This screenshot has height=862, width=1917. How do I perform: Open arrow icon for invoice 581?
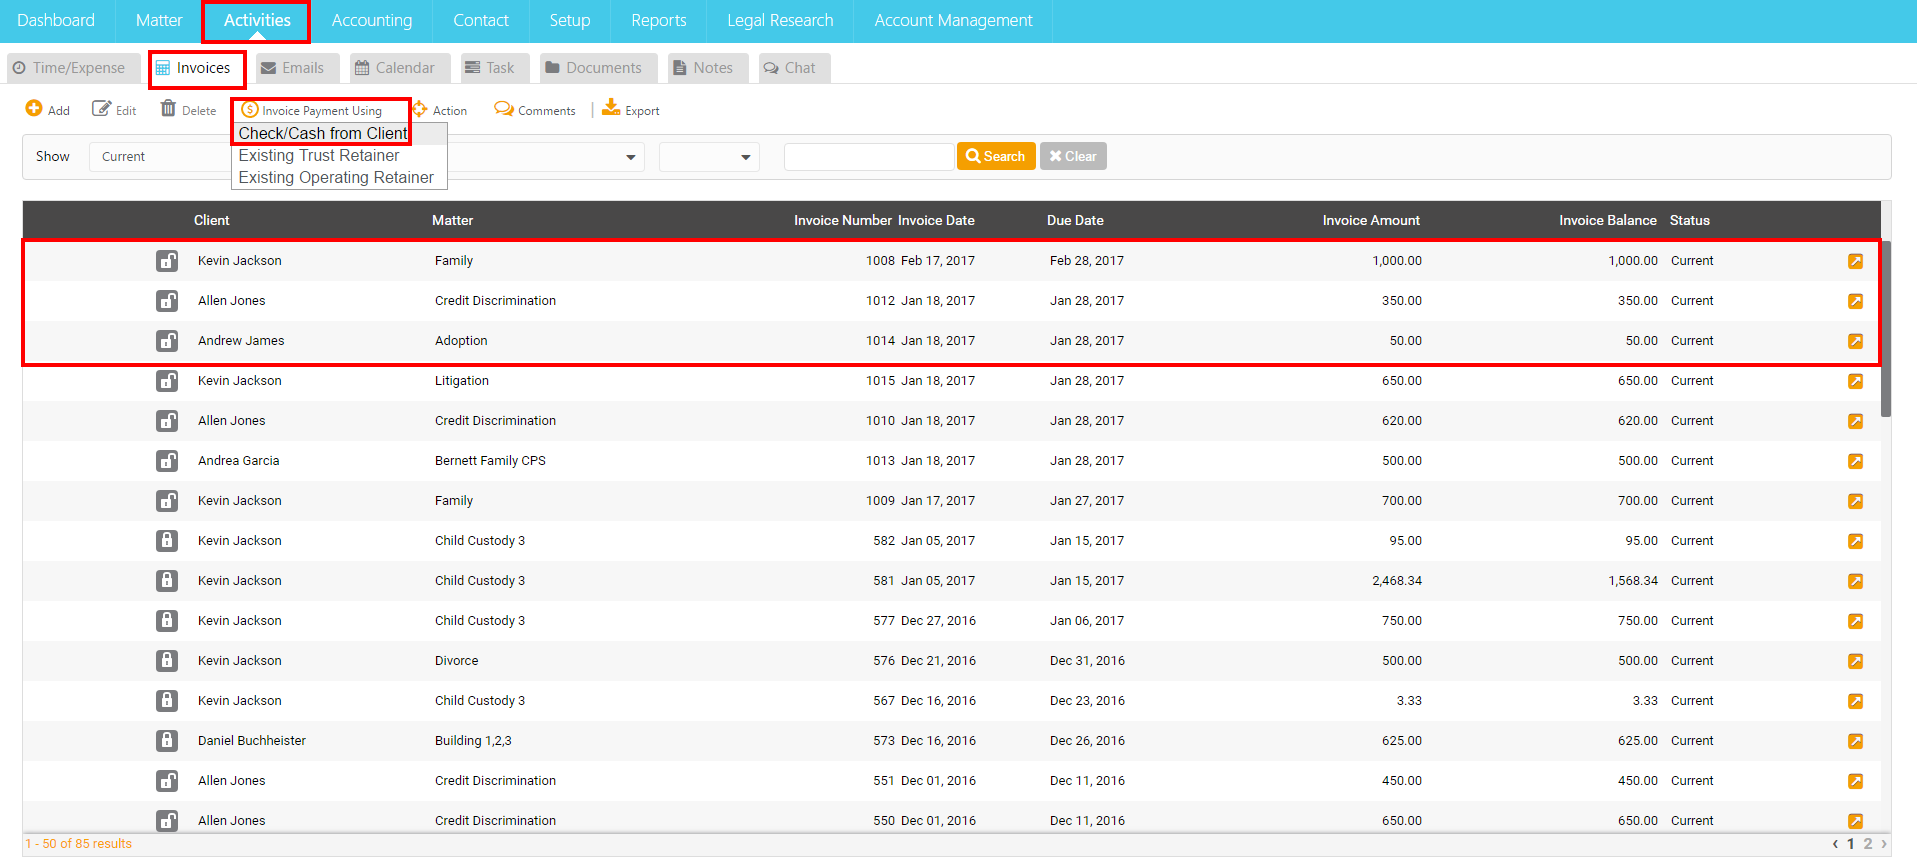1855,581
